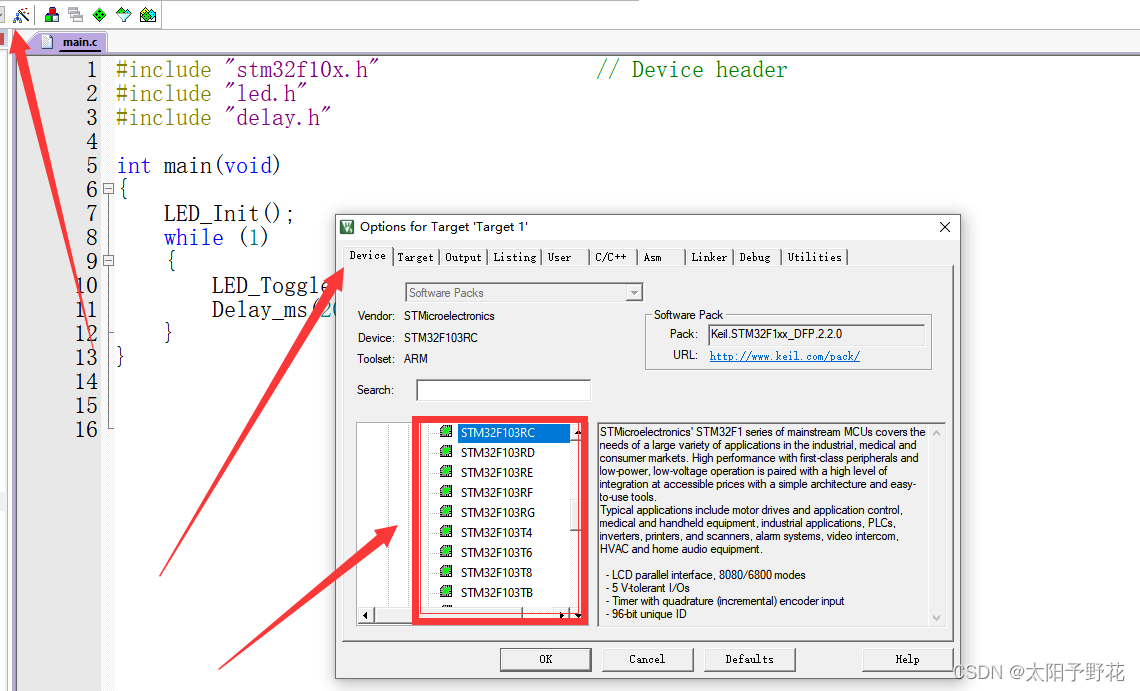Open the Debug tab

(755, 257)
